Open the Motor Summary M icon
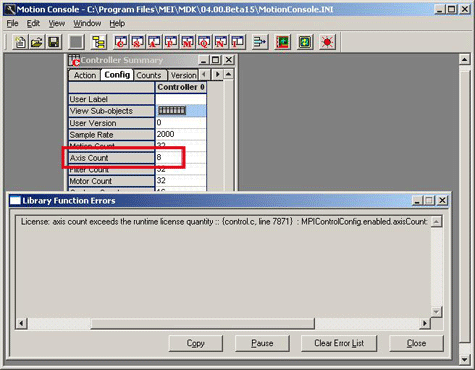 (187, 42)
